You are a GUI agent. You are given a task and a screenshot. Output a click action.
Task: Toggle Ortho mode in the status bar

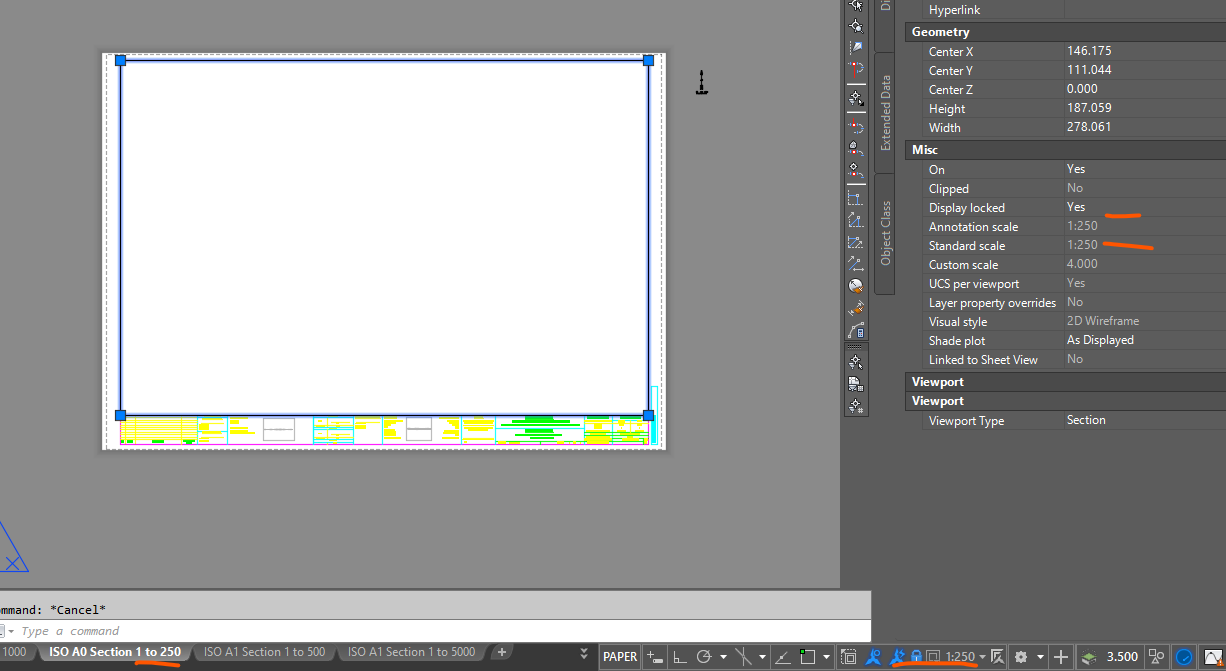(x=679, y=657)
